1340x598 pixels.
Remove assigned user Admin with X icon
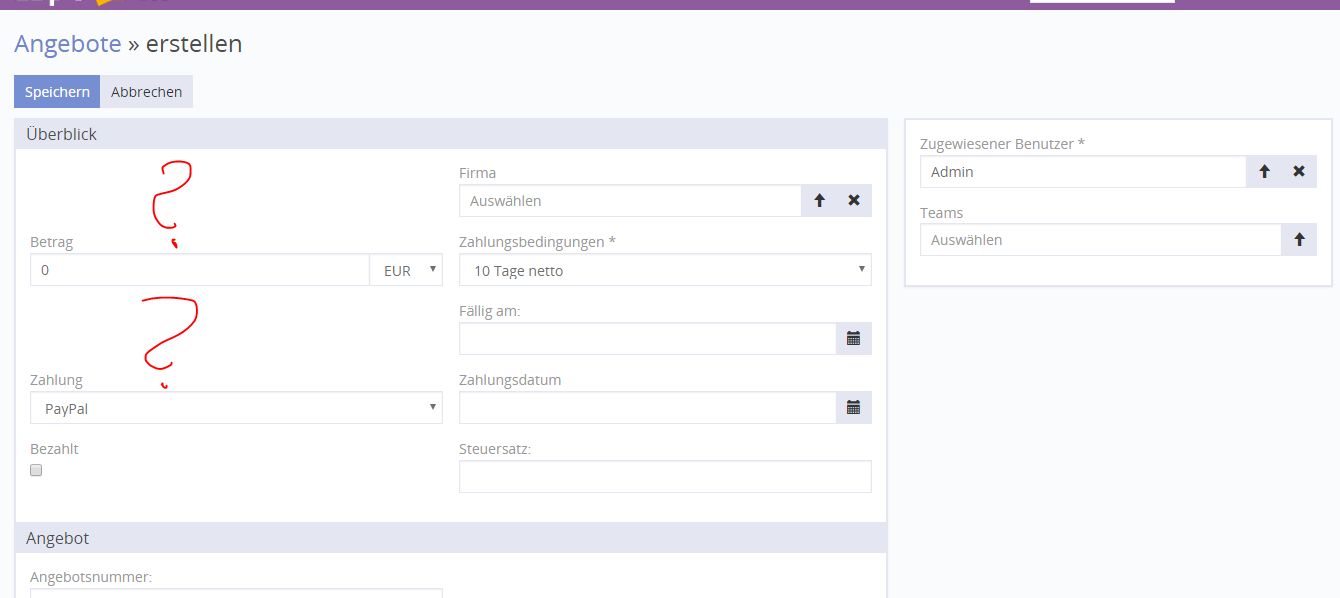1299,172
